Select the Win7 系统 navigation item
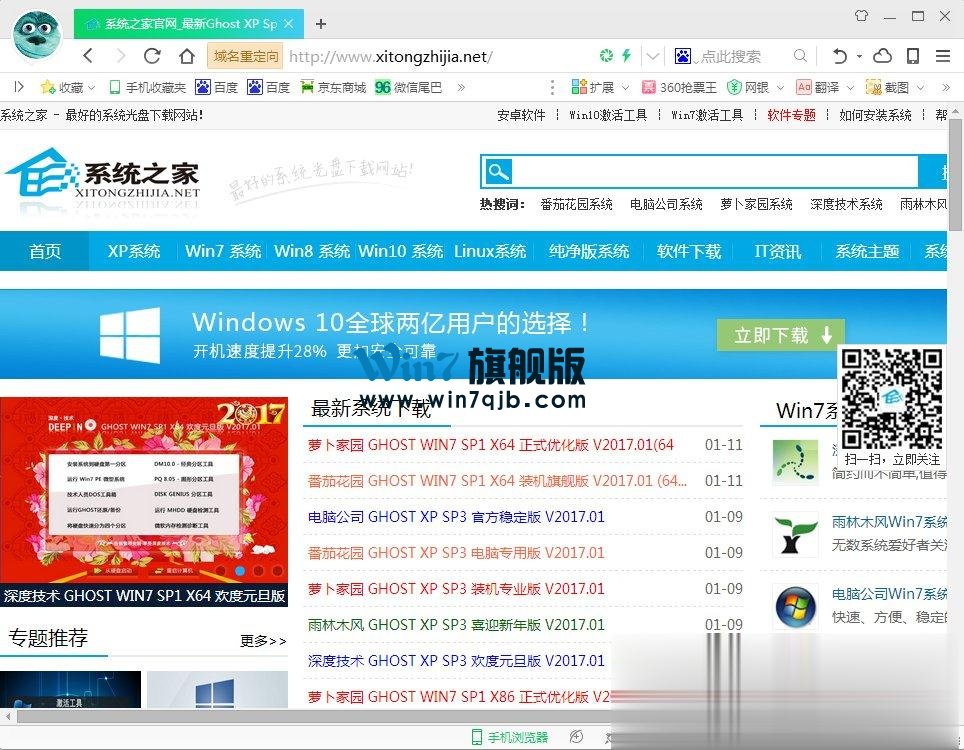The height and width of the screenshot is (750, 964). click(223, 251)
